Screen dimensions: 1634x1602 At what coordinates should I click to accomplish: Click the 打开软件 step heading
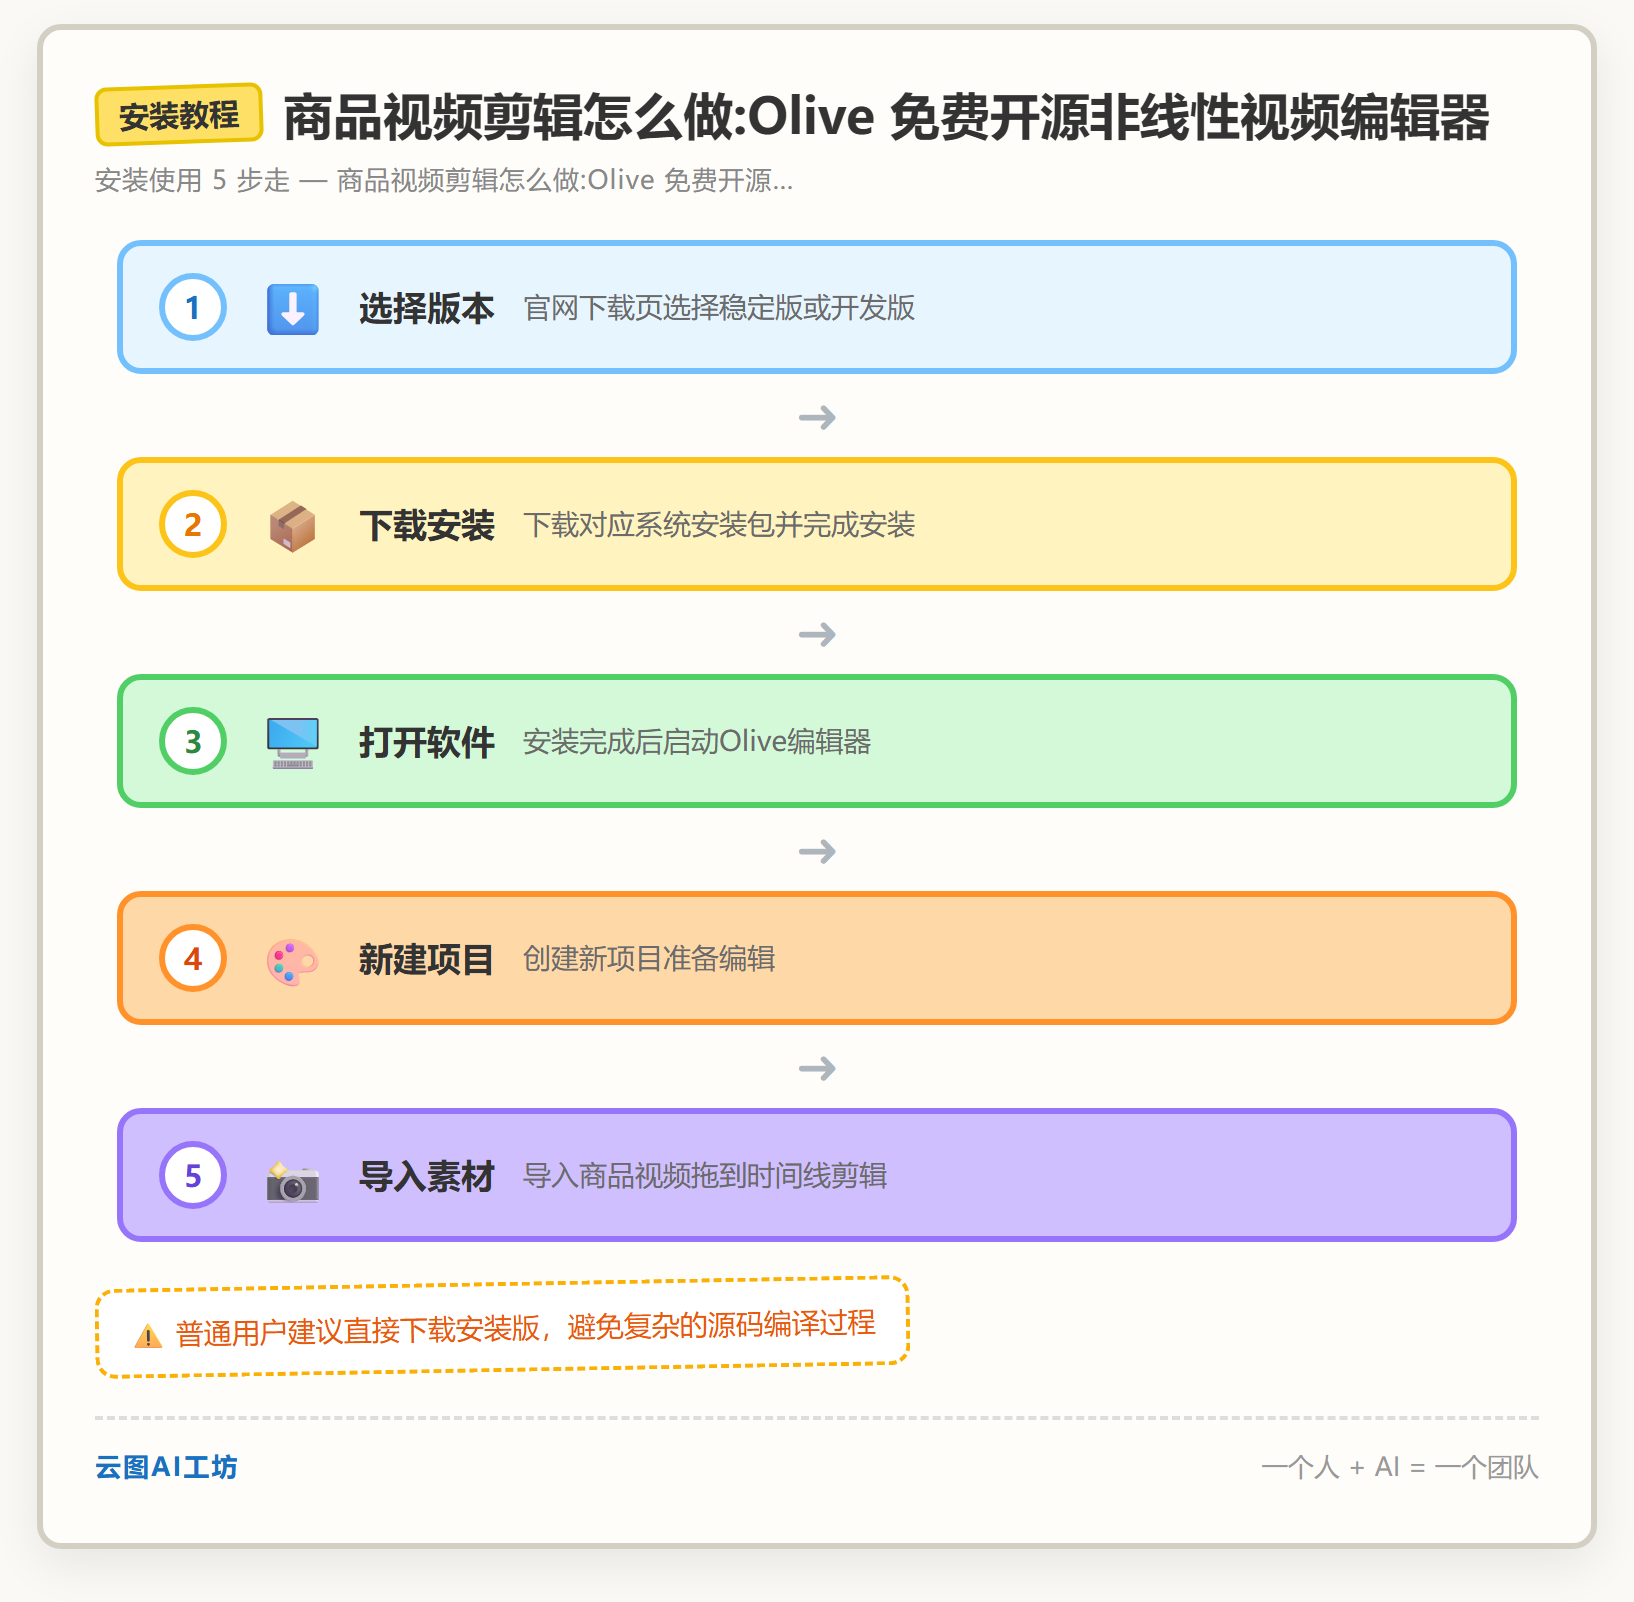point(427,742)
